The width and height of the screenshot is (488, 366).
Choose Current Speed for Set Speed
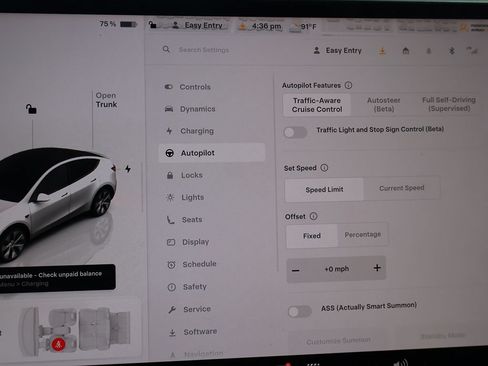(x=401, y=188)
